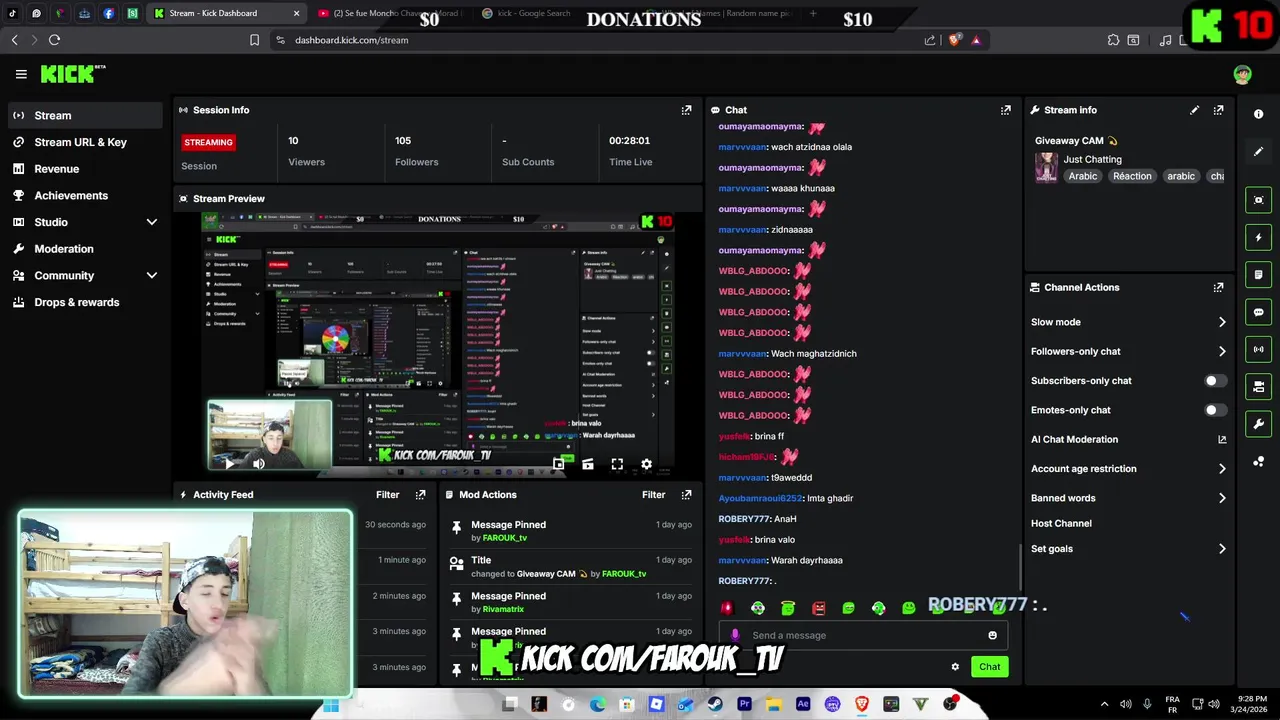Viewport: 1280px width, 720px height.
Task: Select the Arabic stream tag
Action: [1082, 176]
